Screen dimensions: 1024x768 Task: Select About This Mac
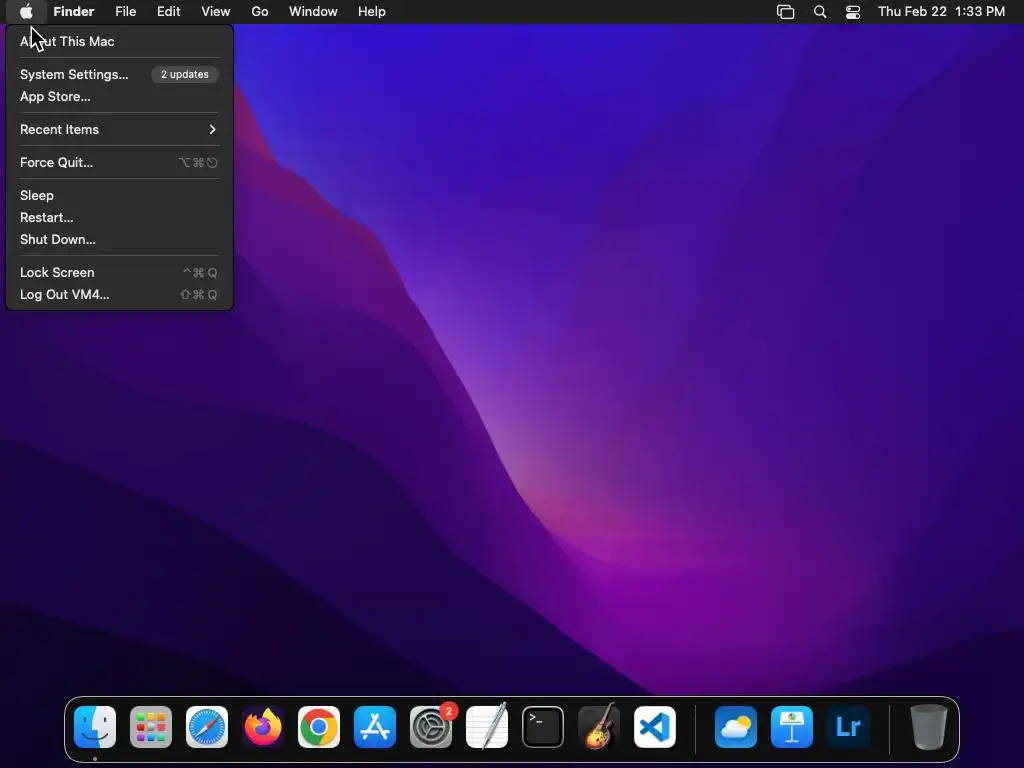118,41
